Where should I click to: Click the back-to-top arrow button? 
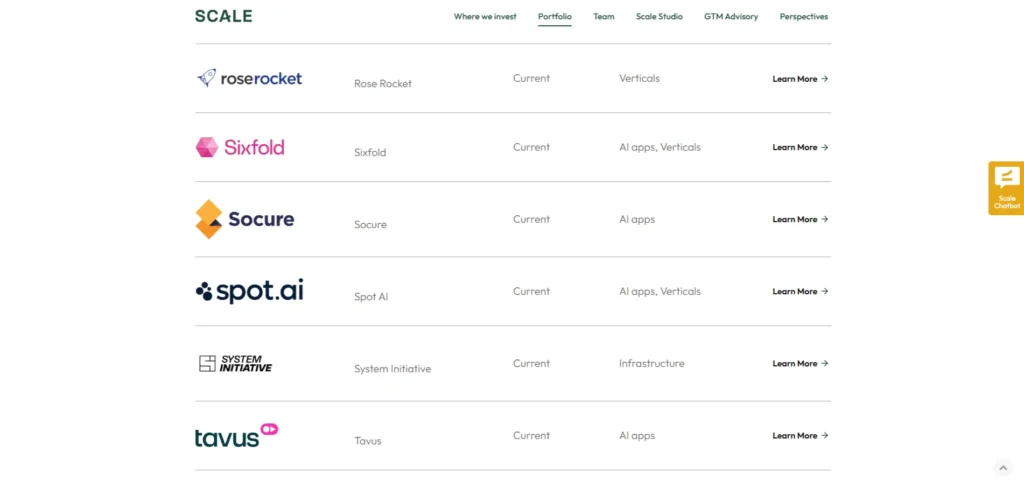click(1002, 468)
